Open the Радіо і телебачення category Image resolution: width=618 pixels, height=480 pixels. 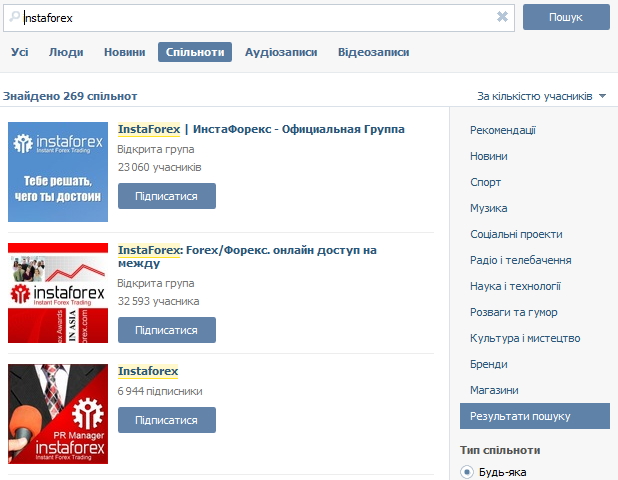click(x=521, y=260)
